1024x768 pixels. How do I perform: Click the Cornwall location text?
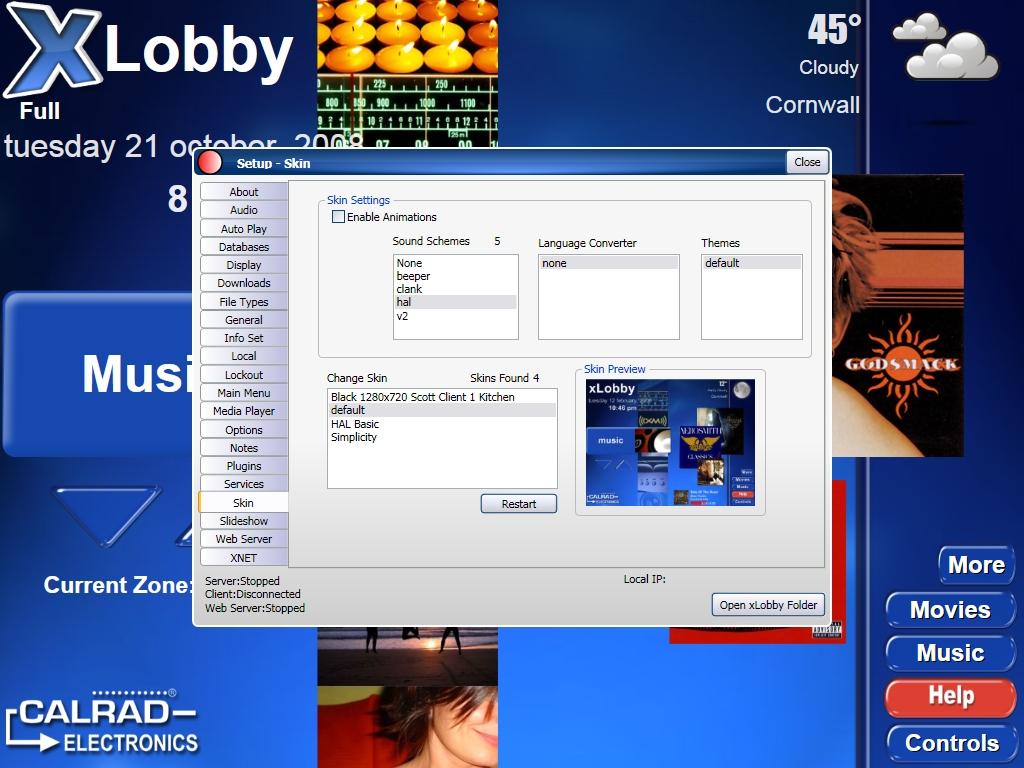point(812,104)
